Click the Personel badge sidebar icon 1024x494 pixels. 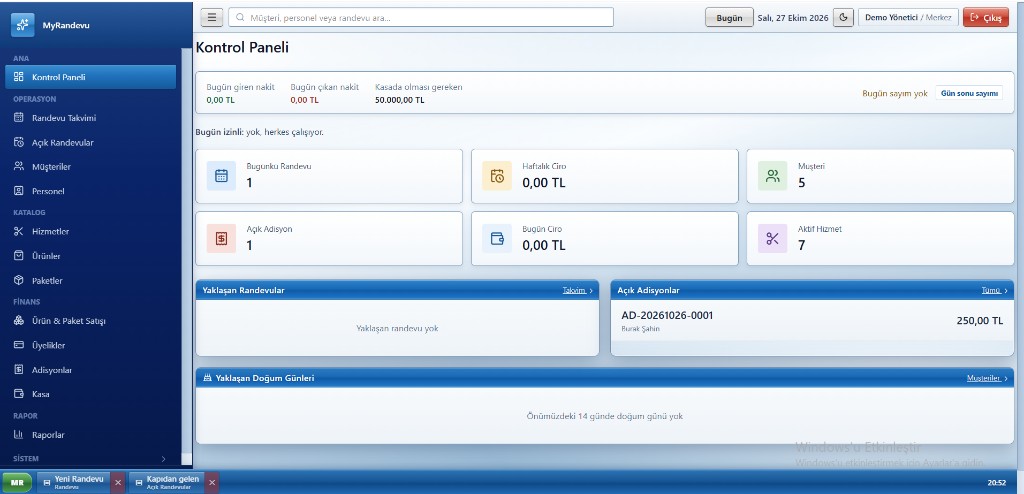pos(18,191)
